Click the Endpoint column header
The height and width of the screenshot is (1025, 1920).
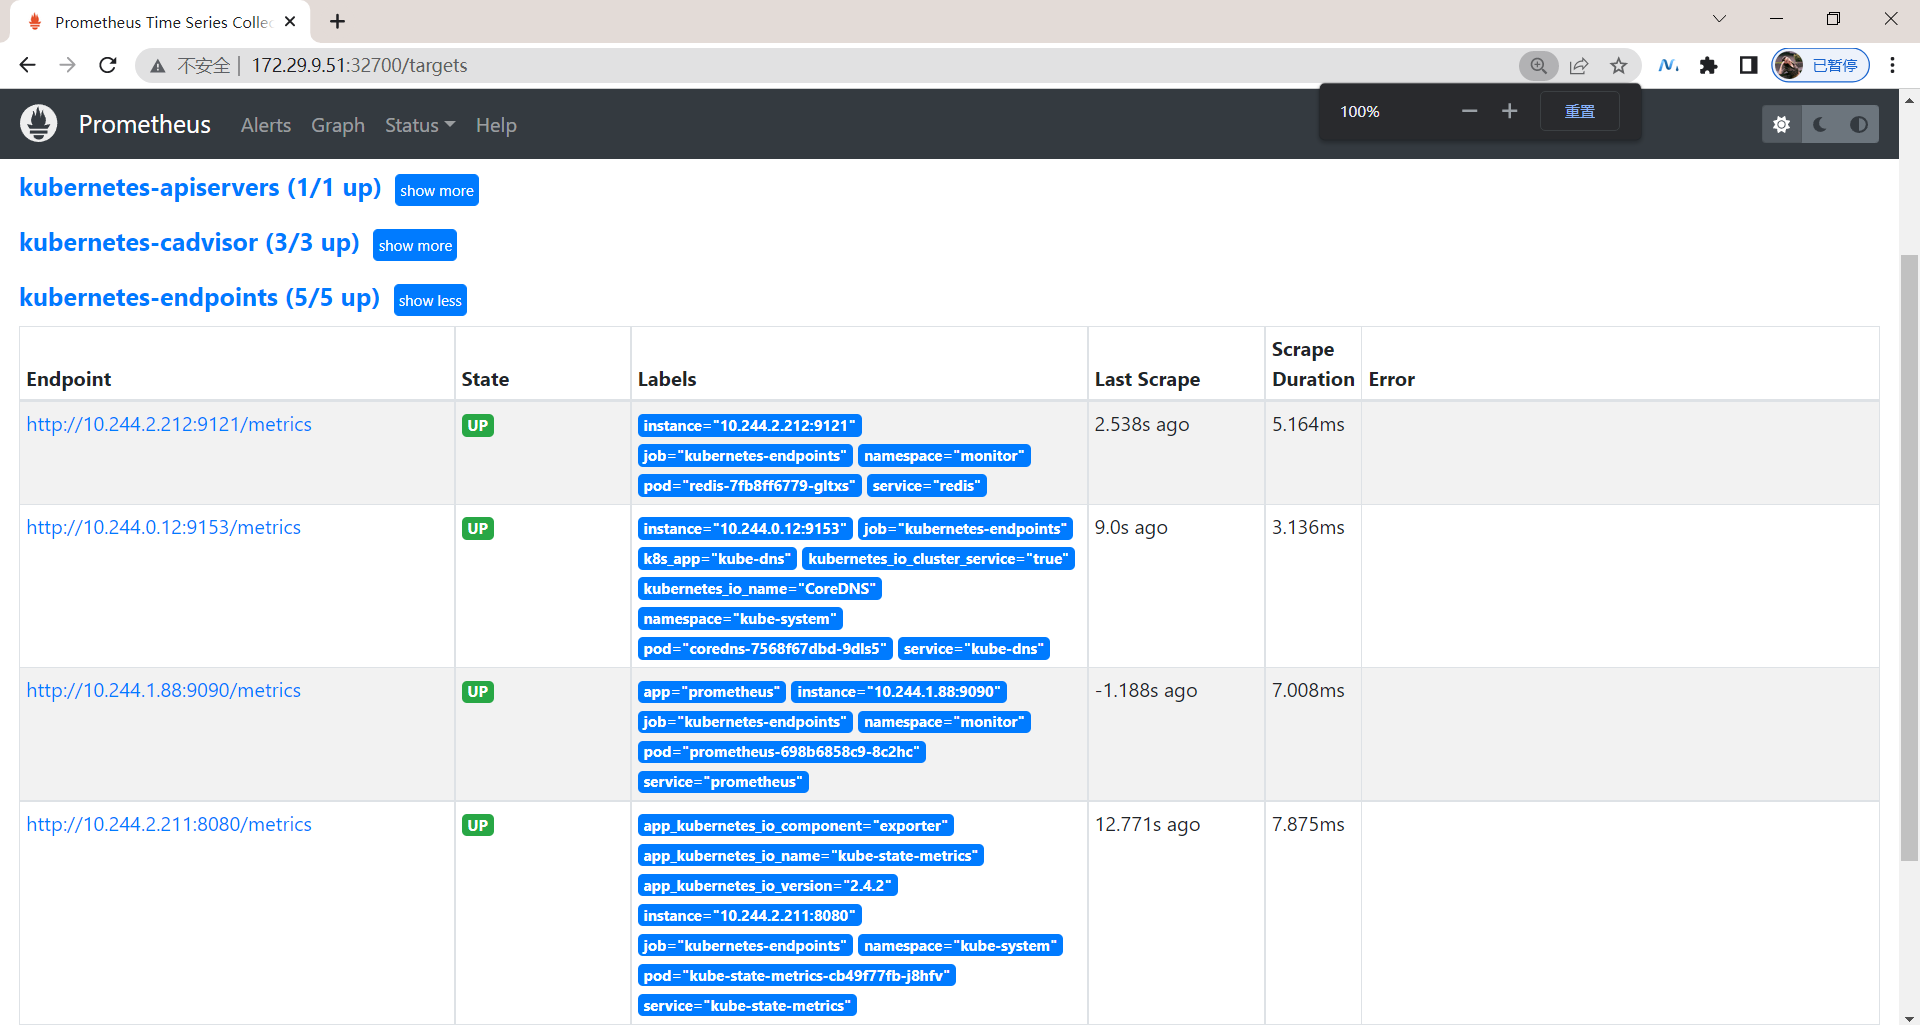tap(69, 379)
